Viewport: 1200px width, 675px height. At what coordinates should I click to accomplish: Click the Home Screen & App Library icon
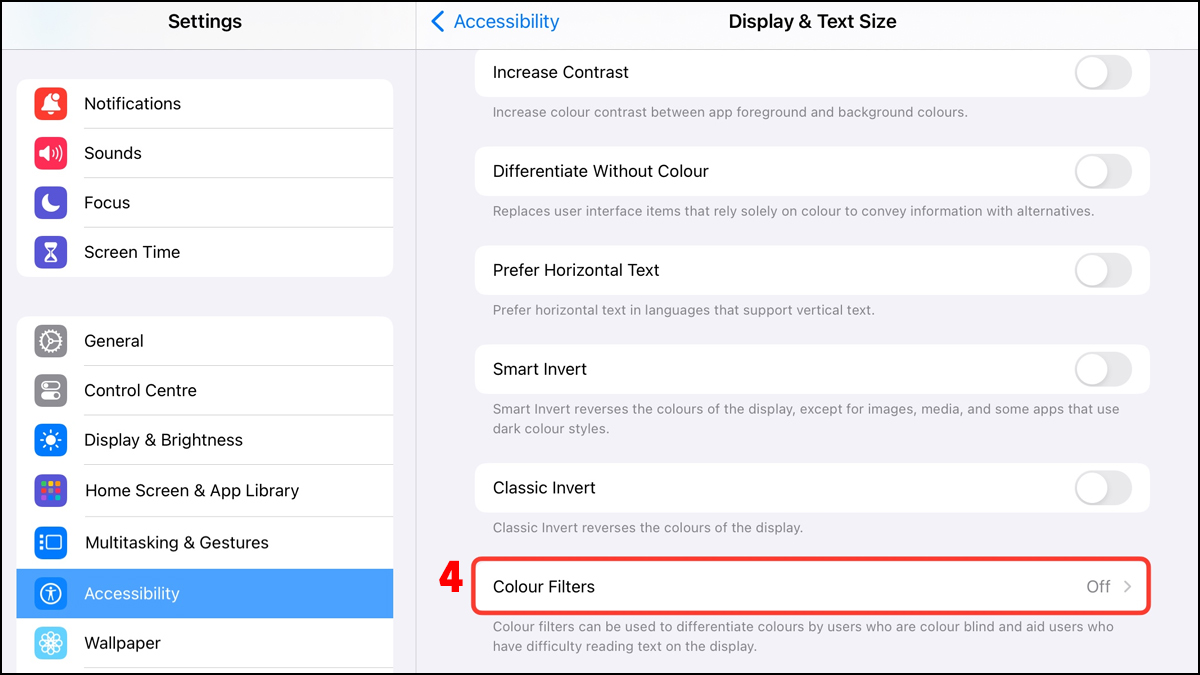point(51,491)
